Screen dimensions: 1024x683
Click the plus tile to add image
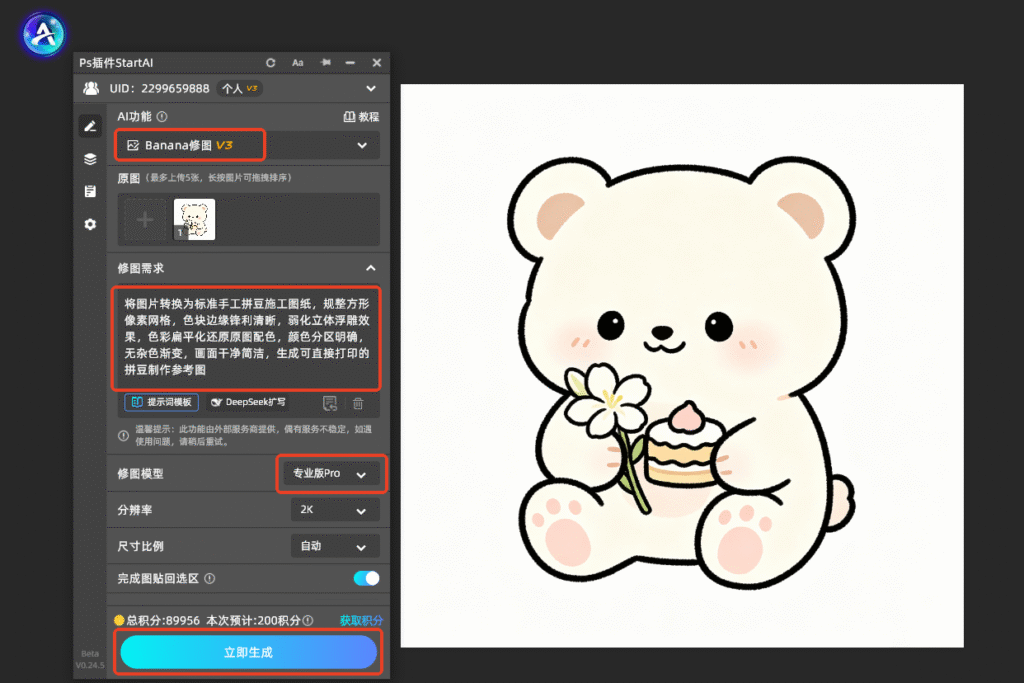point(145,219)
